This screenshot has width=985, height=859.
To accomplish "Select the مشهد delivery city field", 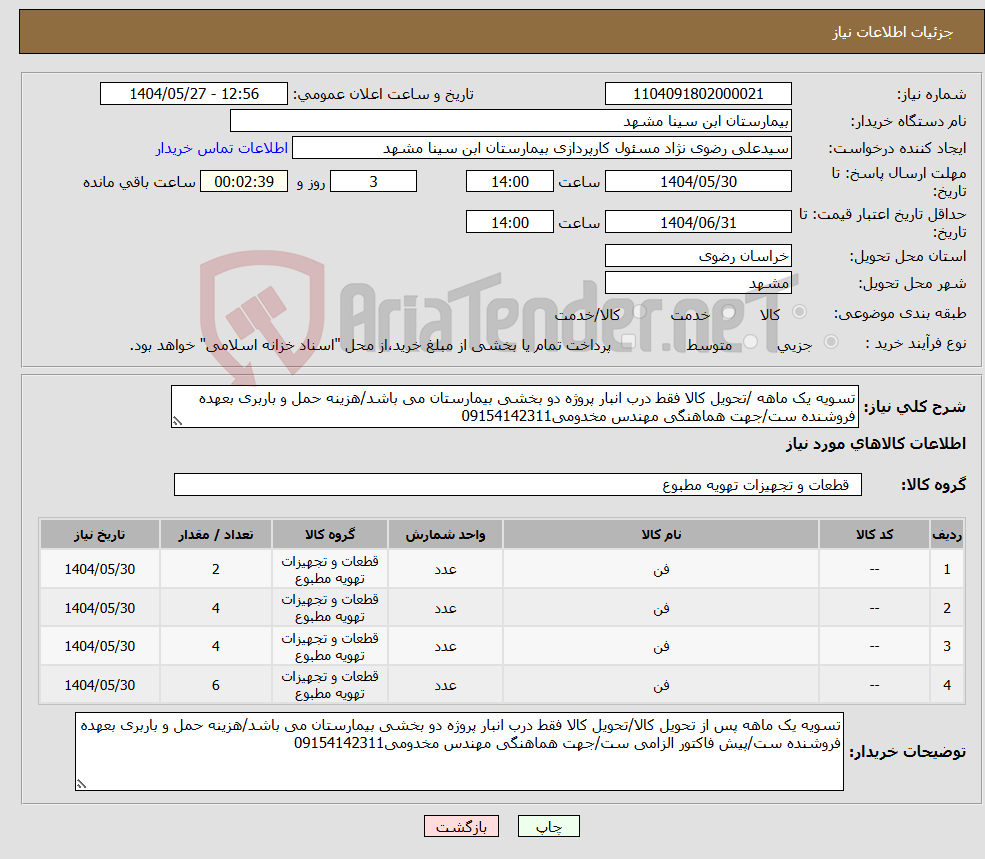I will click(697, 282).
